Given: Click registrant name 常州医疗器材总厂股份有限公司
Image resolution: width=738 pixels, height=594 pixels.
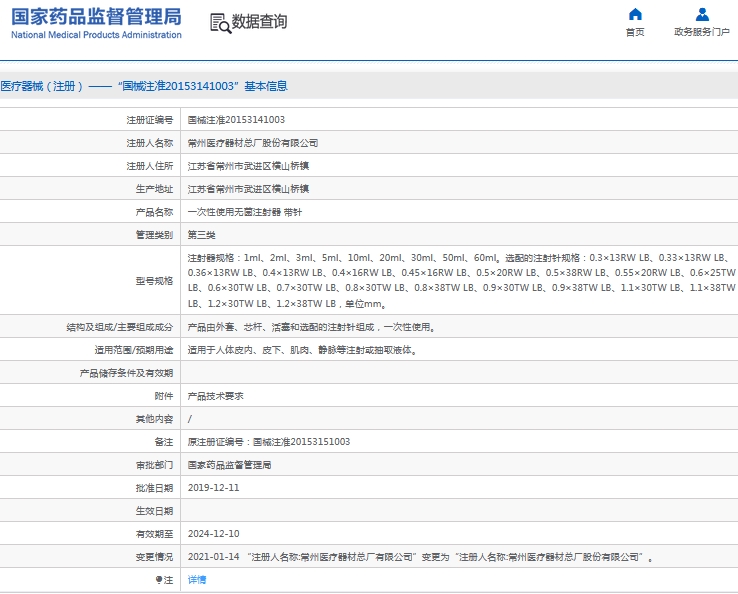Looking at the screenshot, I should [x=253, y=143].
